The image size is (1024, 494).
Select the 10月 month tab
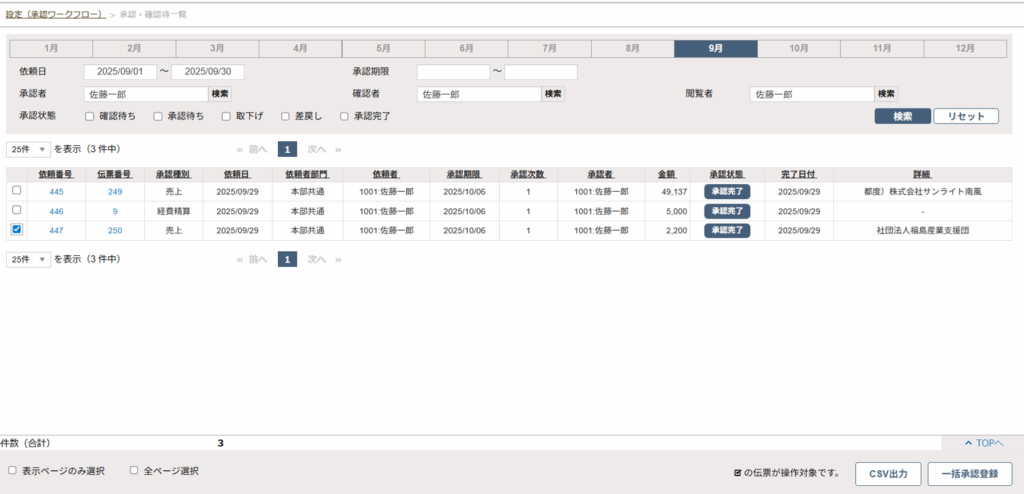click(798, 48)
